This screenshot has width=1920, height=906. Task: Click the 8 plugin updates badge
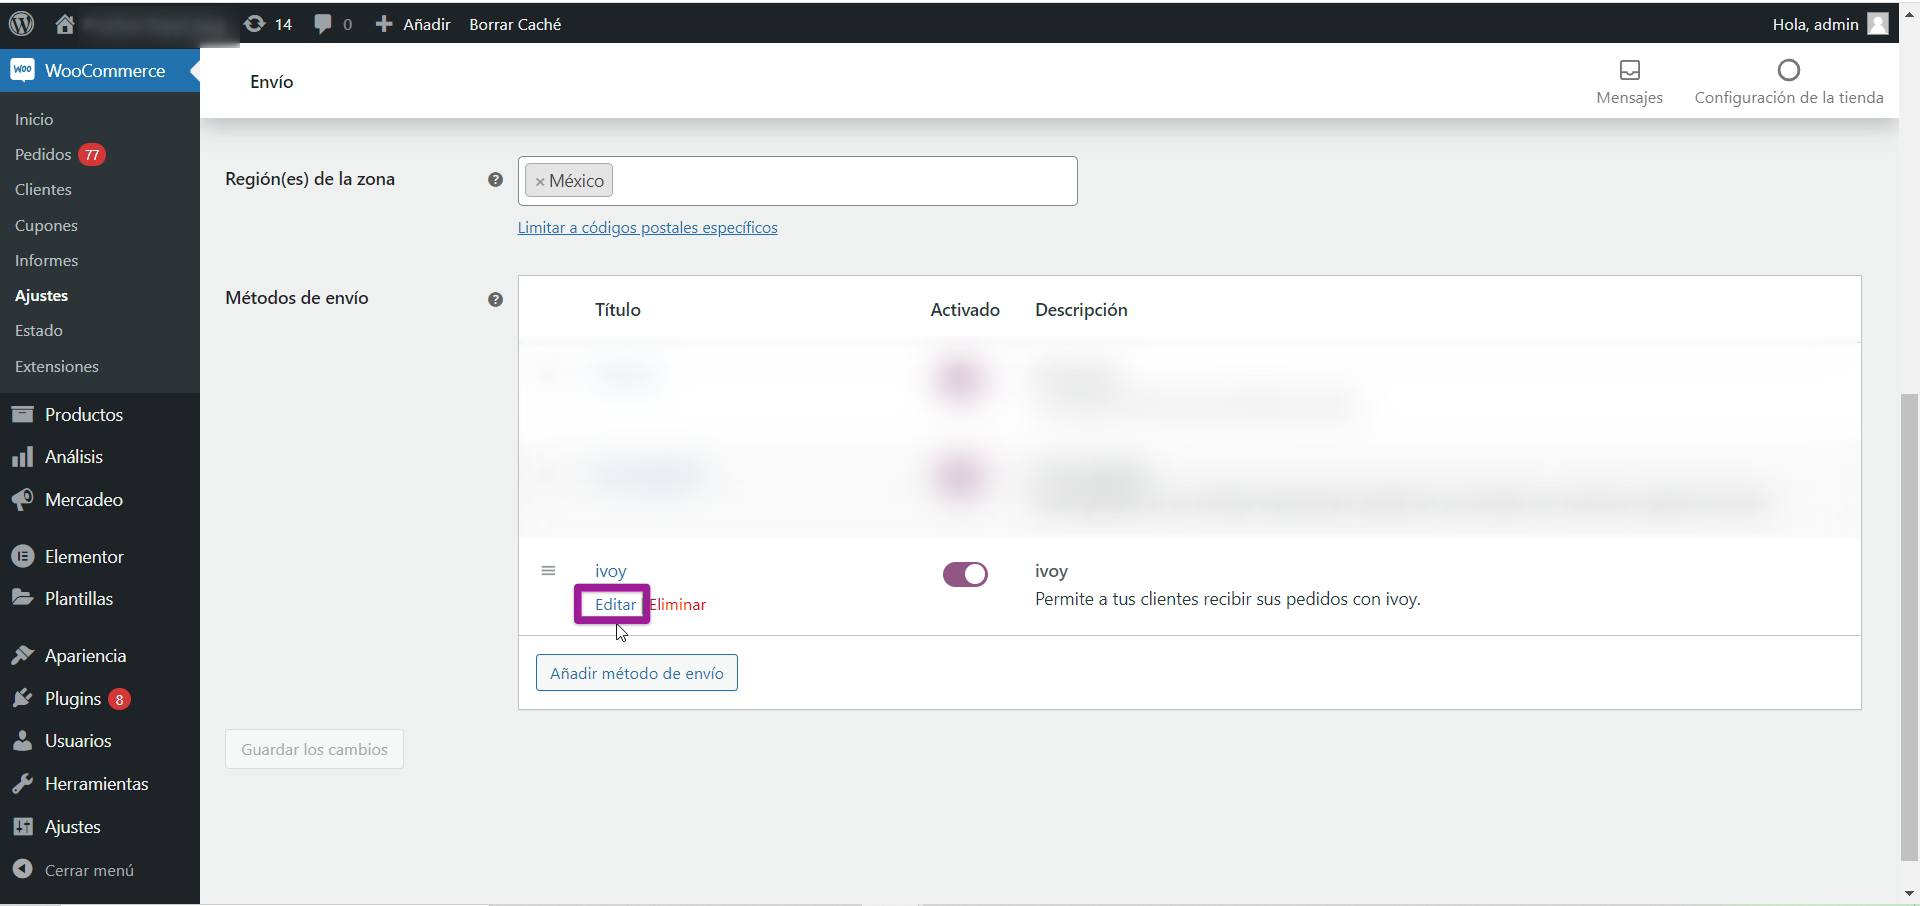point(119,699)
